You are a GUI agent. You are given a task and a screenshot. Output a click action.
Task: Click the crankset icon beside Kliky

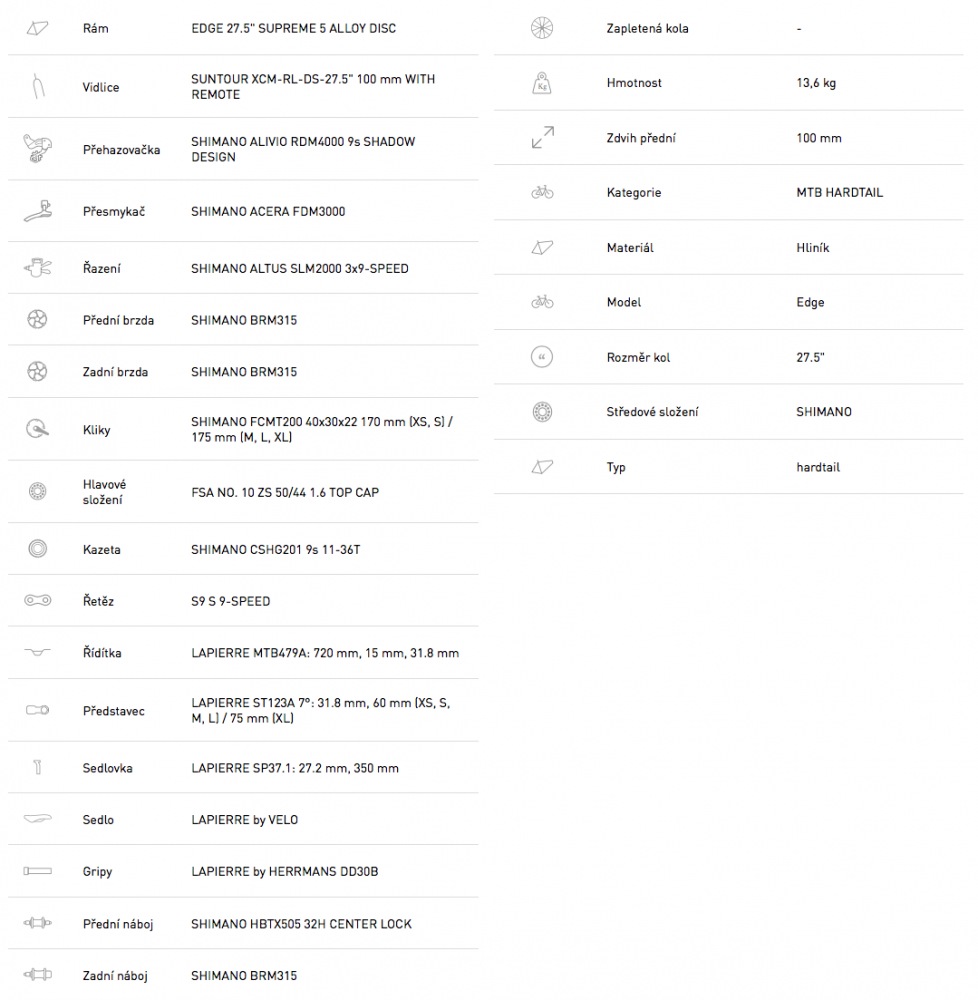coord(38,429)
